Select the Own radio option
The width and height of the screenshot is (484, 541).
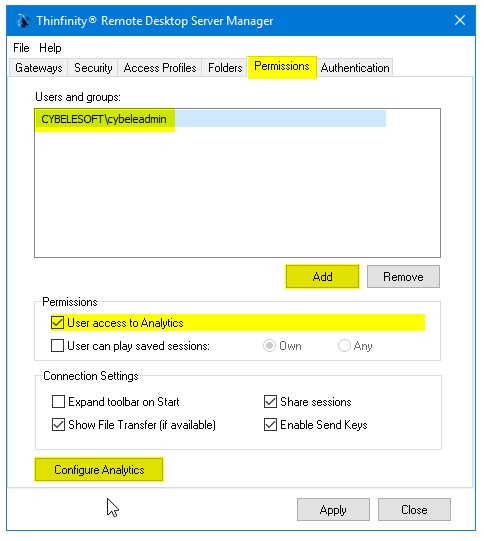(x=269, y=346)
